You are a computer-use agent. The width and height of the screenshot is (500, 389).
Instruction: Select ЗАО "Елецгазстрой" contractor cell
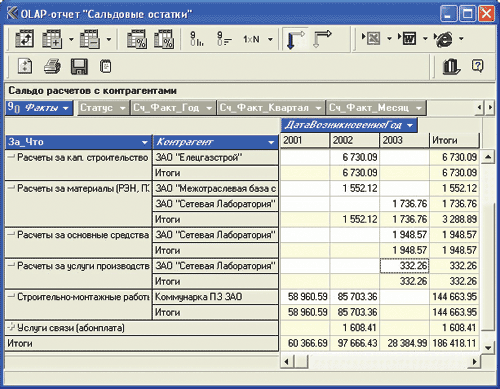(215, 157)
